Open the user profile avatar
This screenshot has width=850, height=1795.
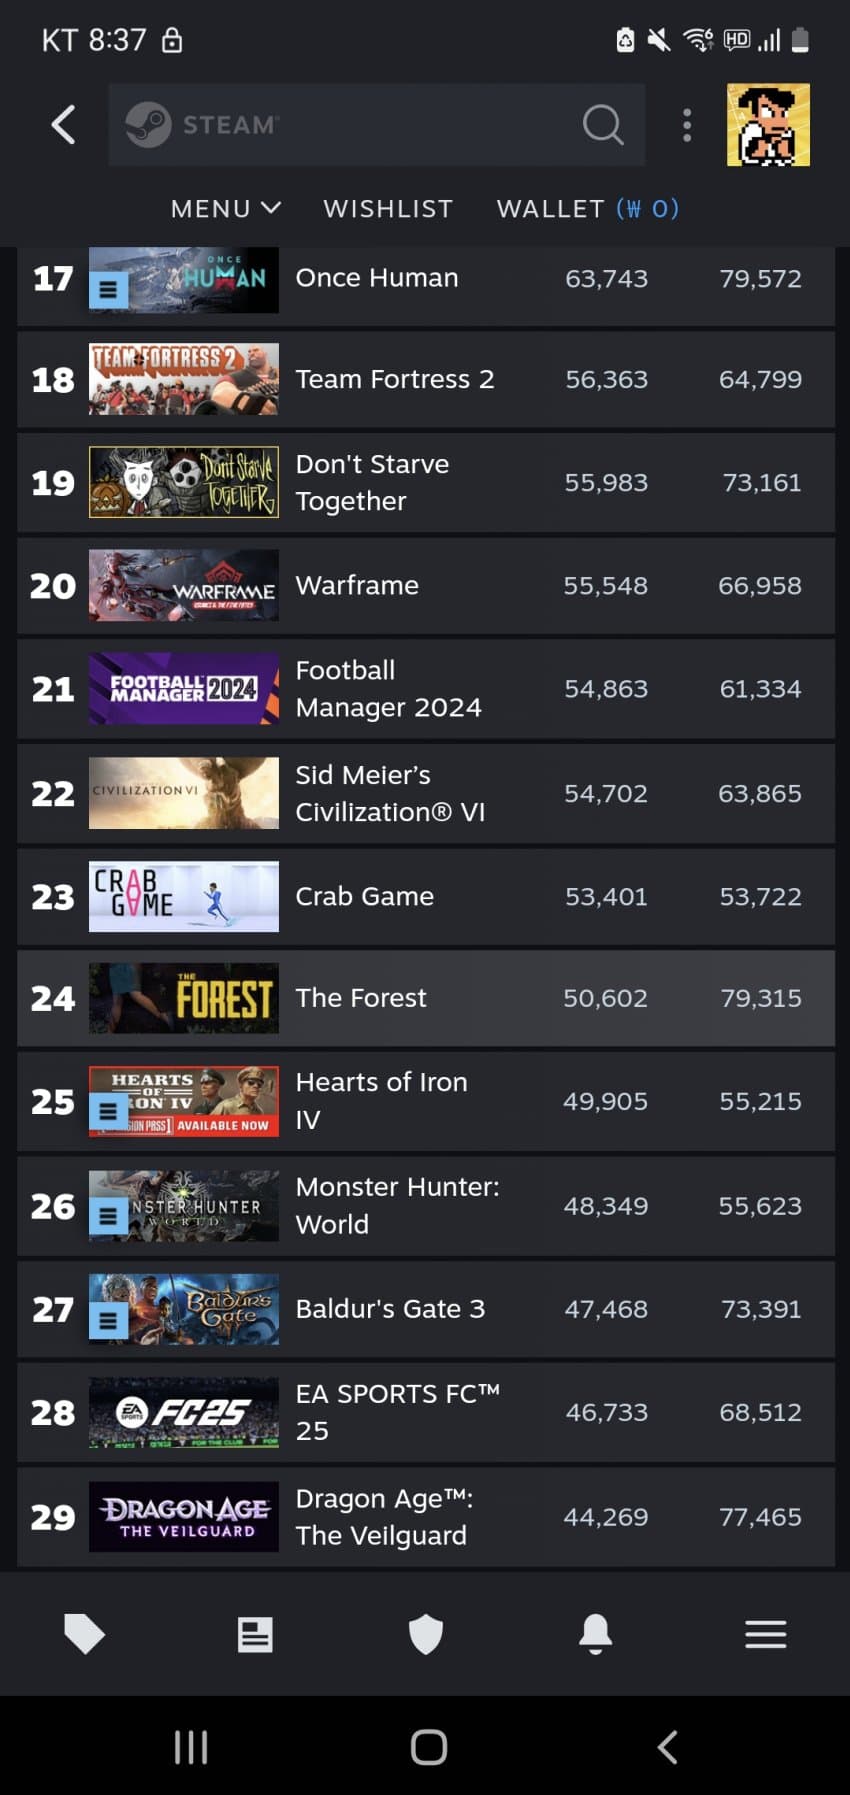tap(768, 125)
